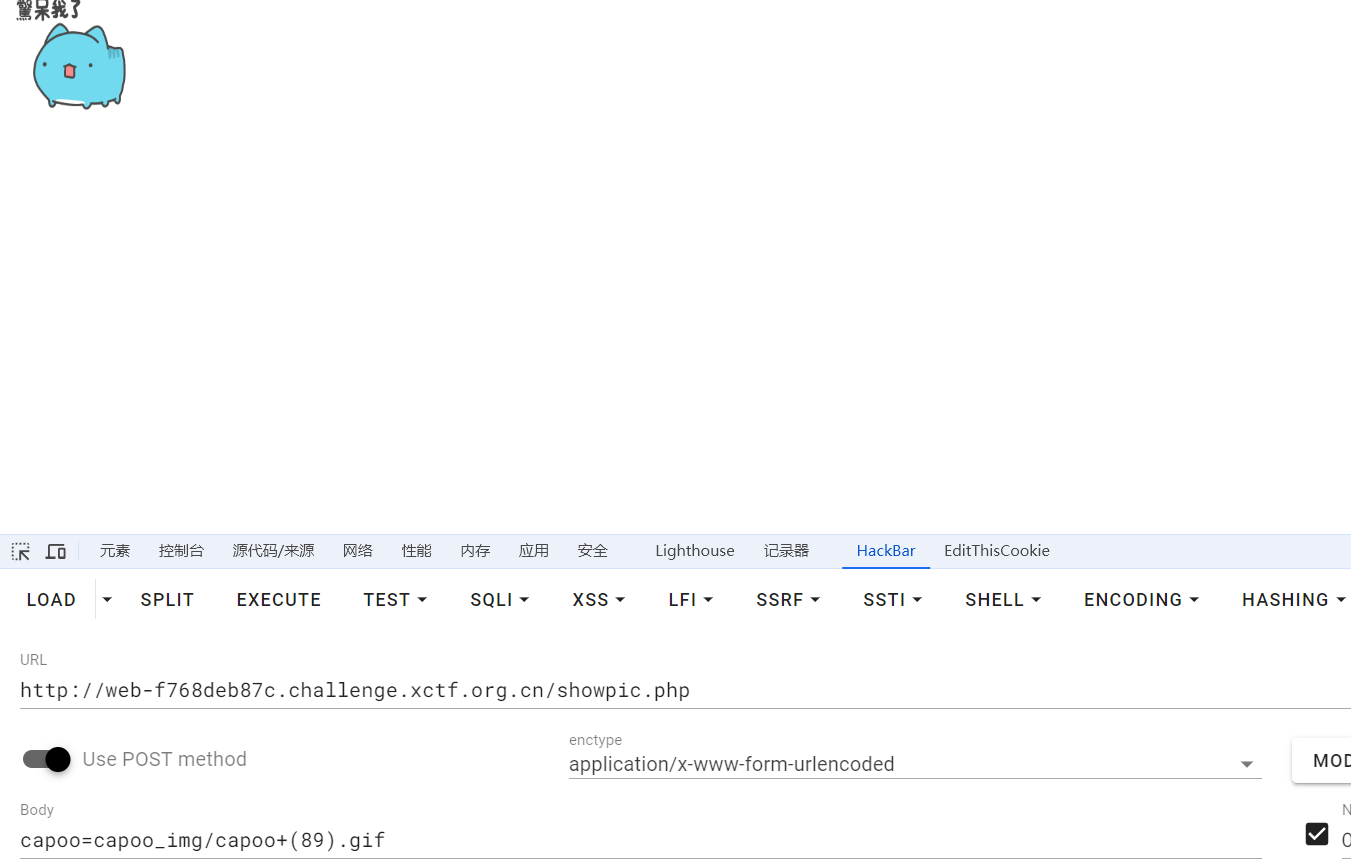The image size is (1351, 866).
Task: Click the EXECUTE button
Action: (x=279, y=600)
